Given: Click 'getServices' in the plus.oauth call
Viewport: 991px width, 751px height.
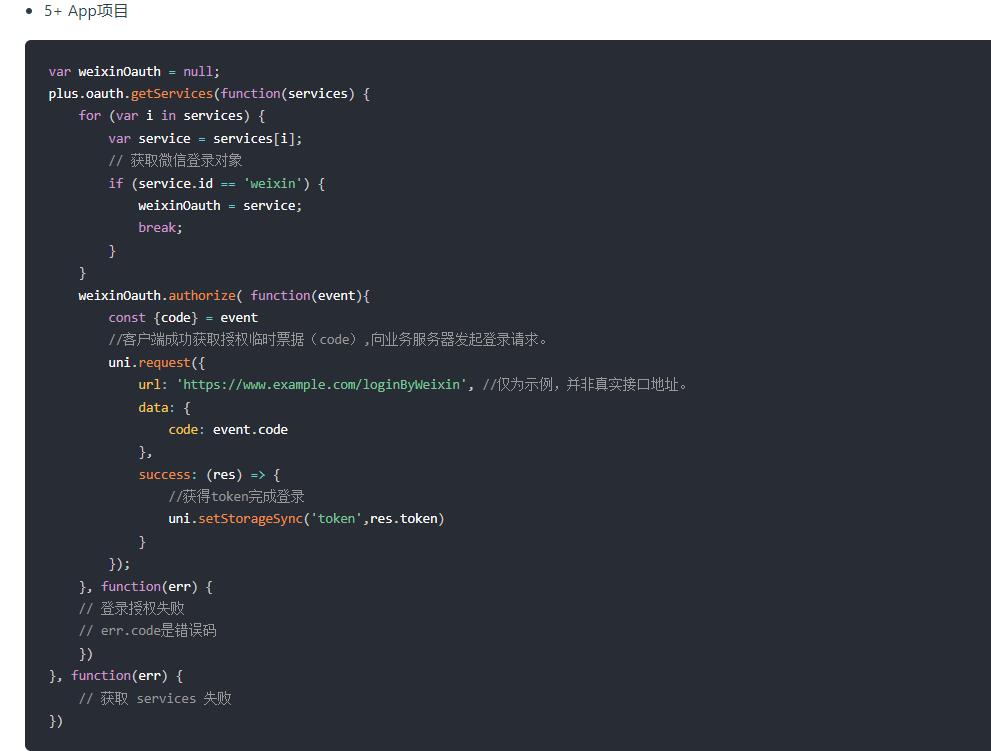Looking at the screenshot, I should (x=171, y=94).
